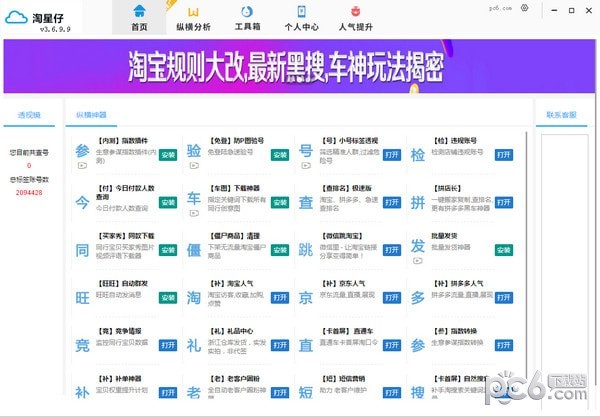Image resolution: width=600 pixels, height=417 pixels.
Task: Install the 批量发货 tool
Action: [x=504, y=250]
